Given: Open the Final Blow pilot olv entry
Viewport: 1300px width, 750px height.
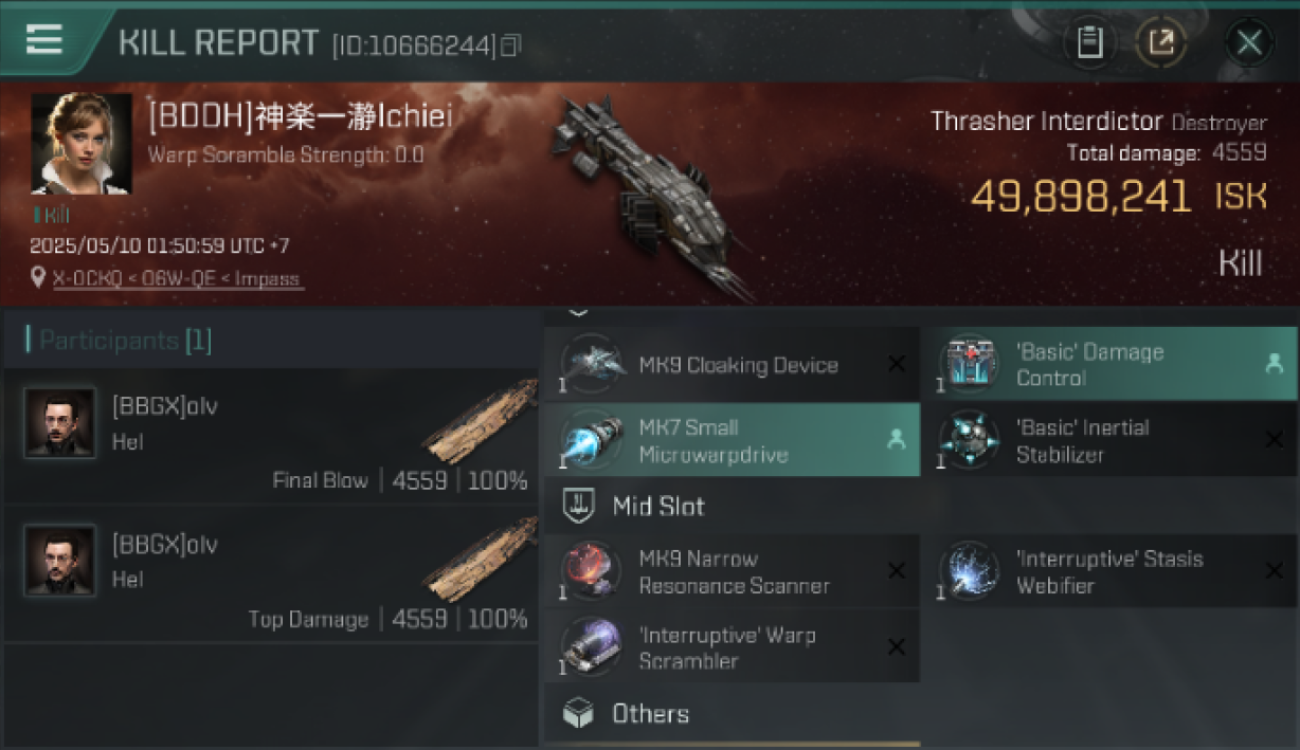Looking at the screenshot, I should [x=271, y=436].
